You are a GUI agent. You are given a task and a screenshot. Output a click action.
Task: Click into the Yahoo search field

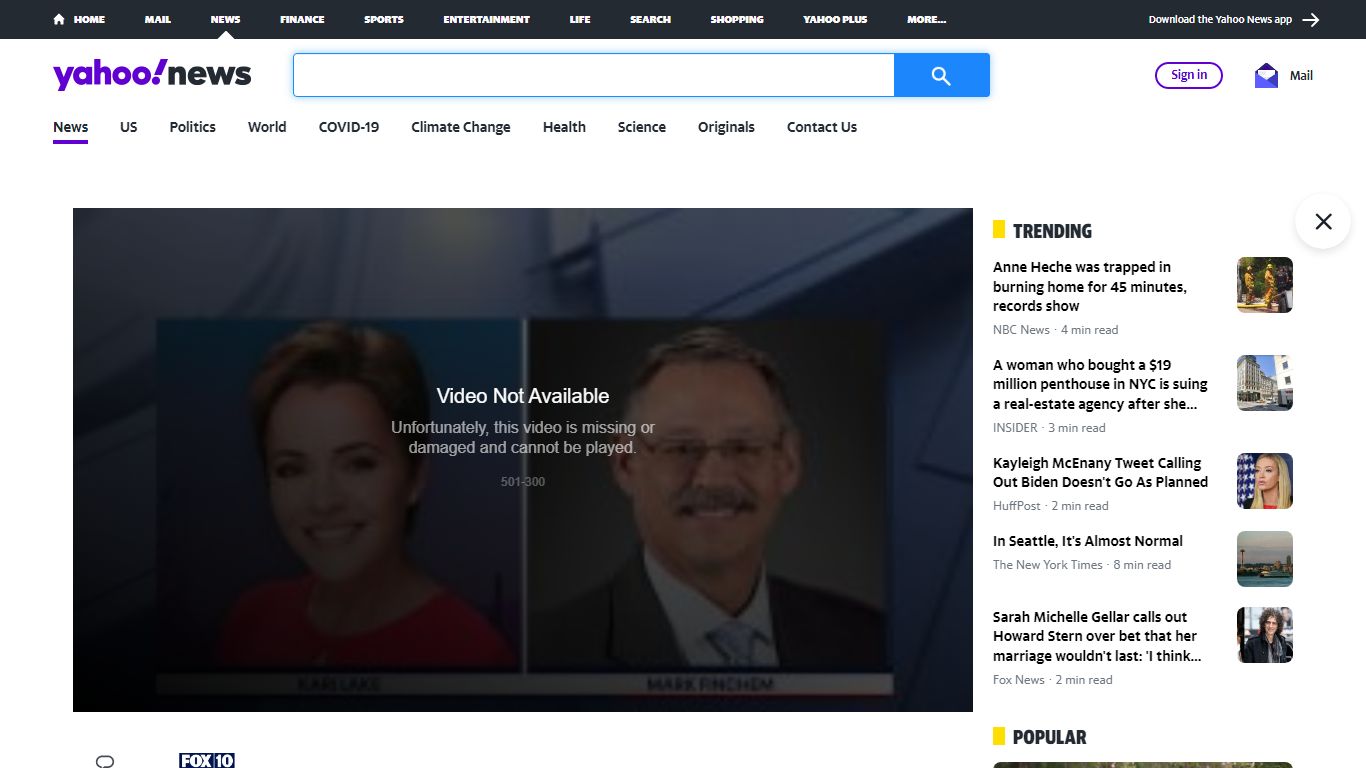[x=593, y=75]
